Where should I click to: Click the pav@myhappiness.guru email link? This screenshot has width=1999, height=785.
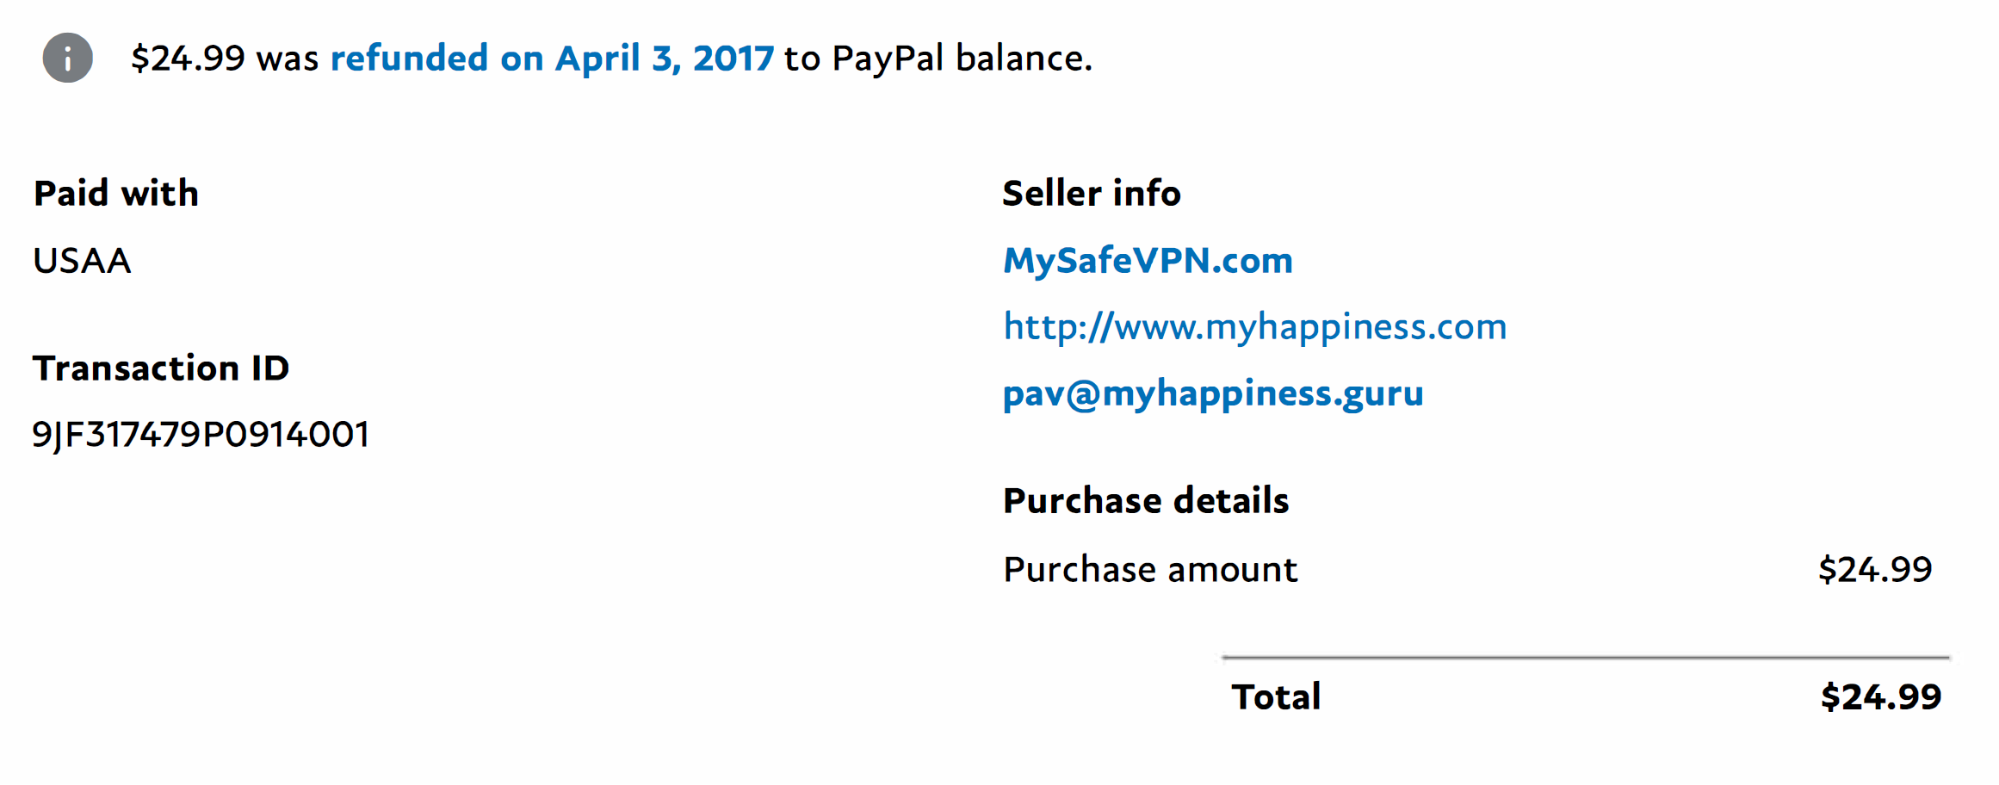point(1213,394)
